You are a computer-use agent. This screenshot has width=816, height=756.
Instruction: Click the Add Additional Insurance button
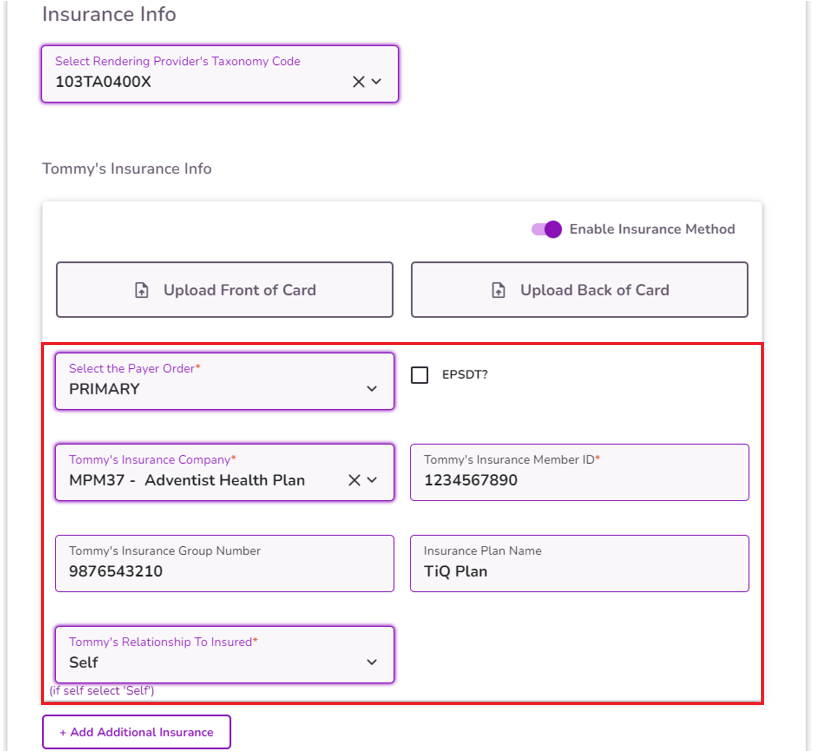pos(136,731)
